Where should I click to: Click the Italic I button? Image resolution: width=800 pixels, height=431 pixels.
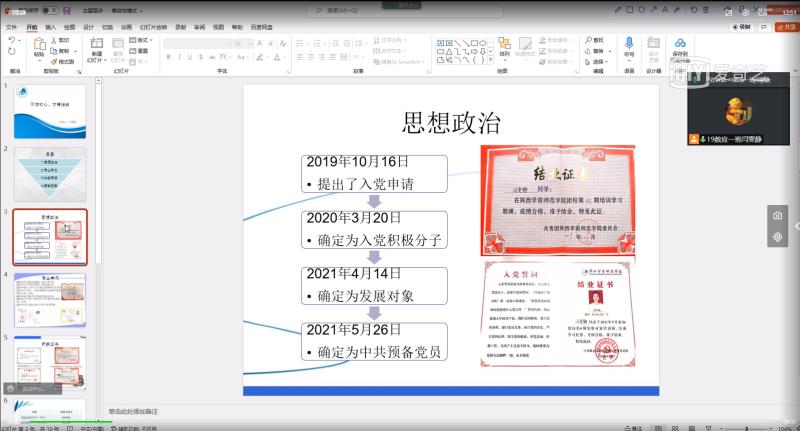[179, 57]
